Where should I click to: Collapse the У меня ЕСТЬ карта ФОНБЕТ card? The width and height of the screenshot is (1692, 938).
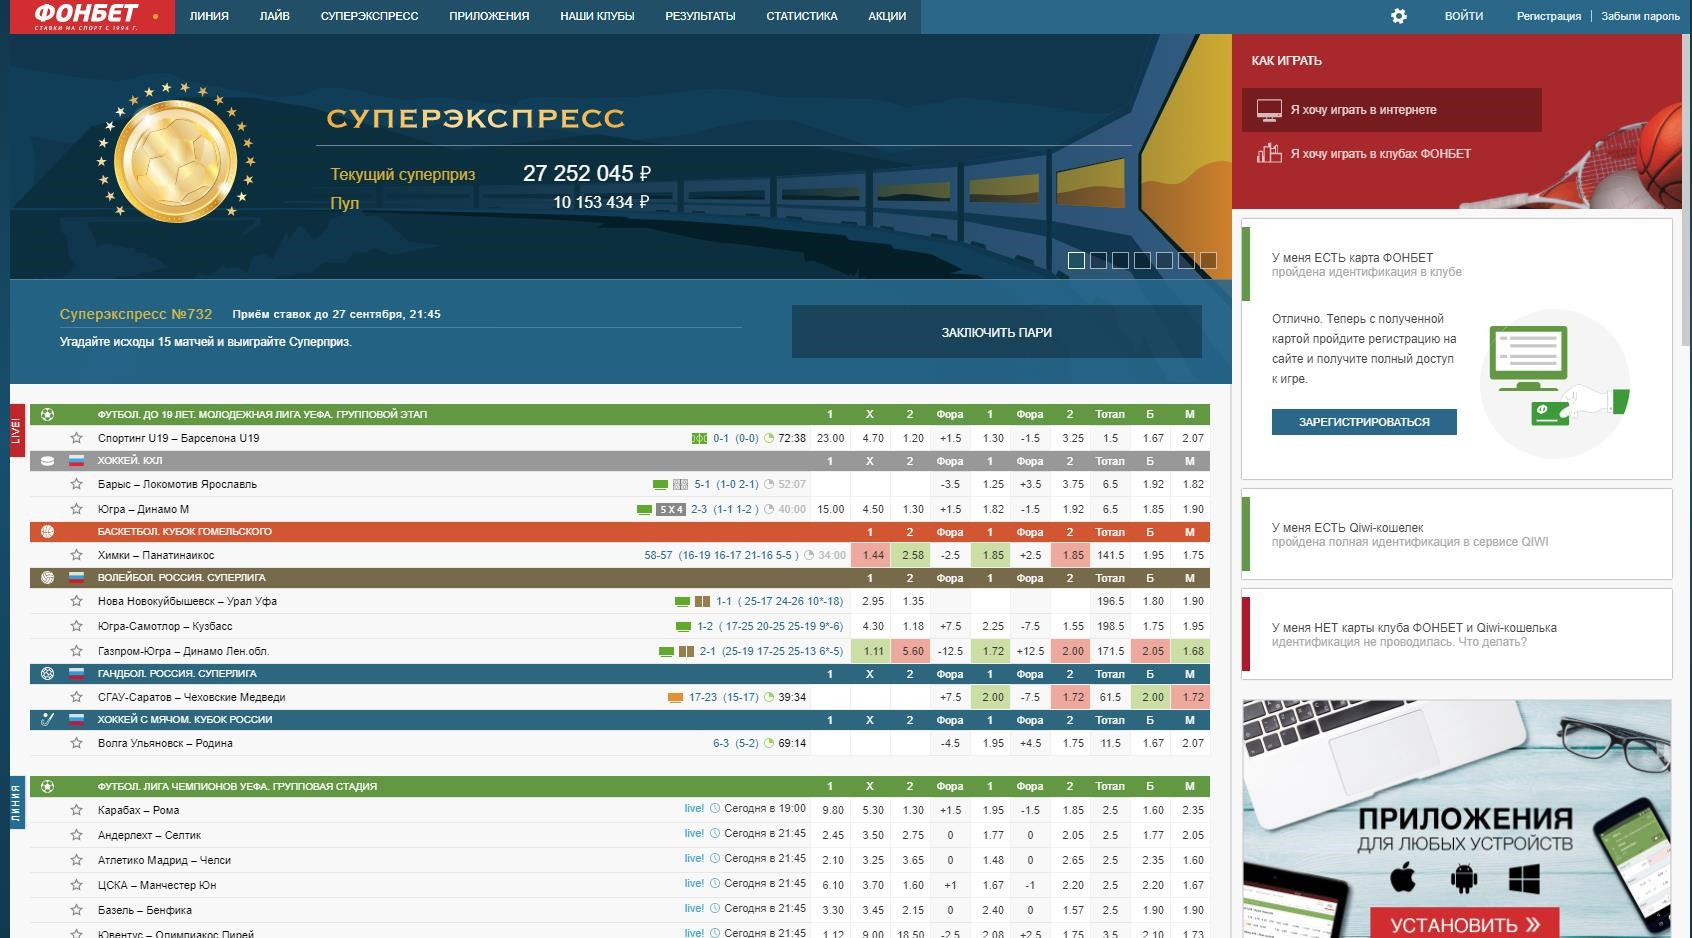pos(1457,264)
